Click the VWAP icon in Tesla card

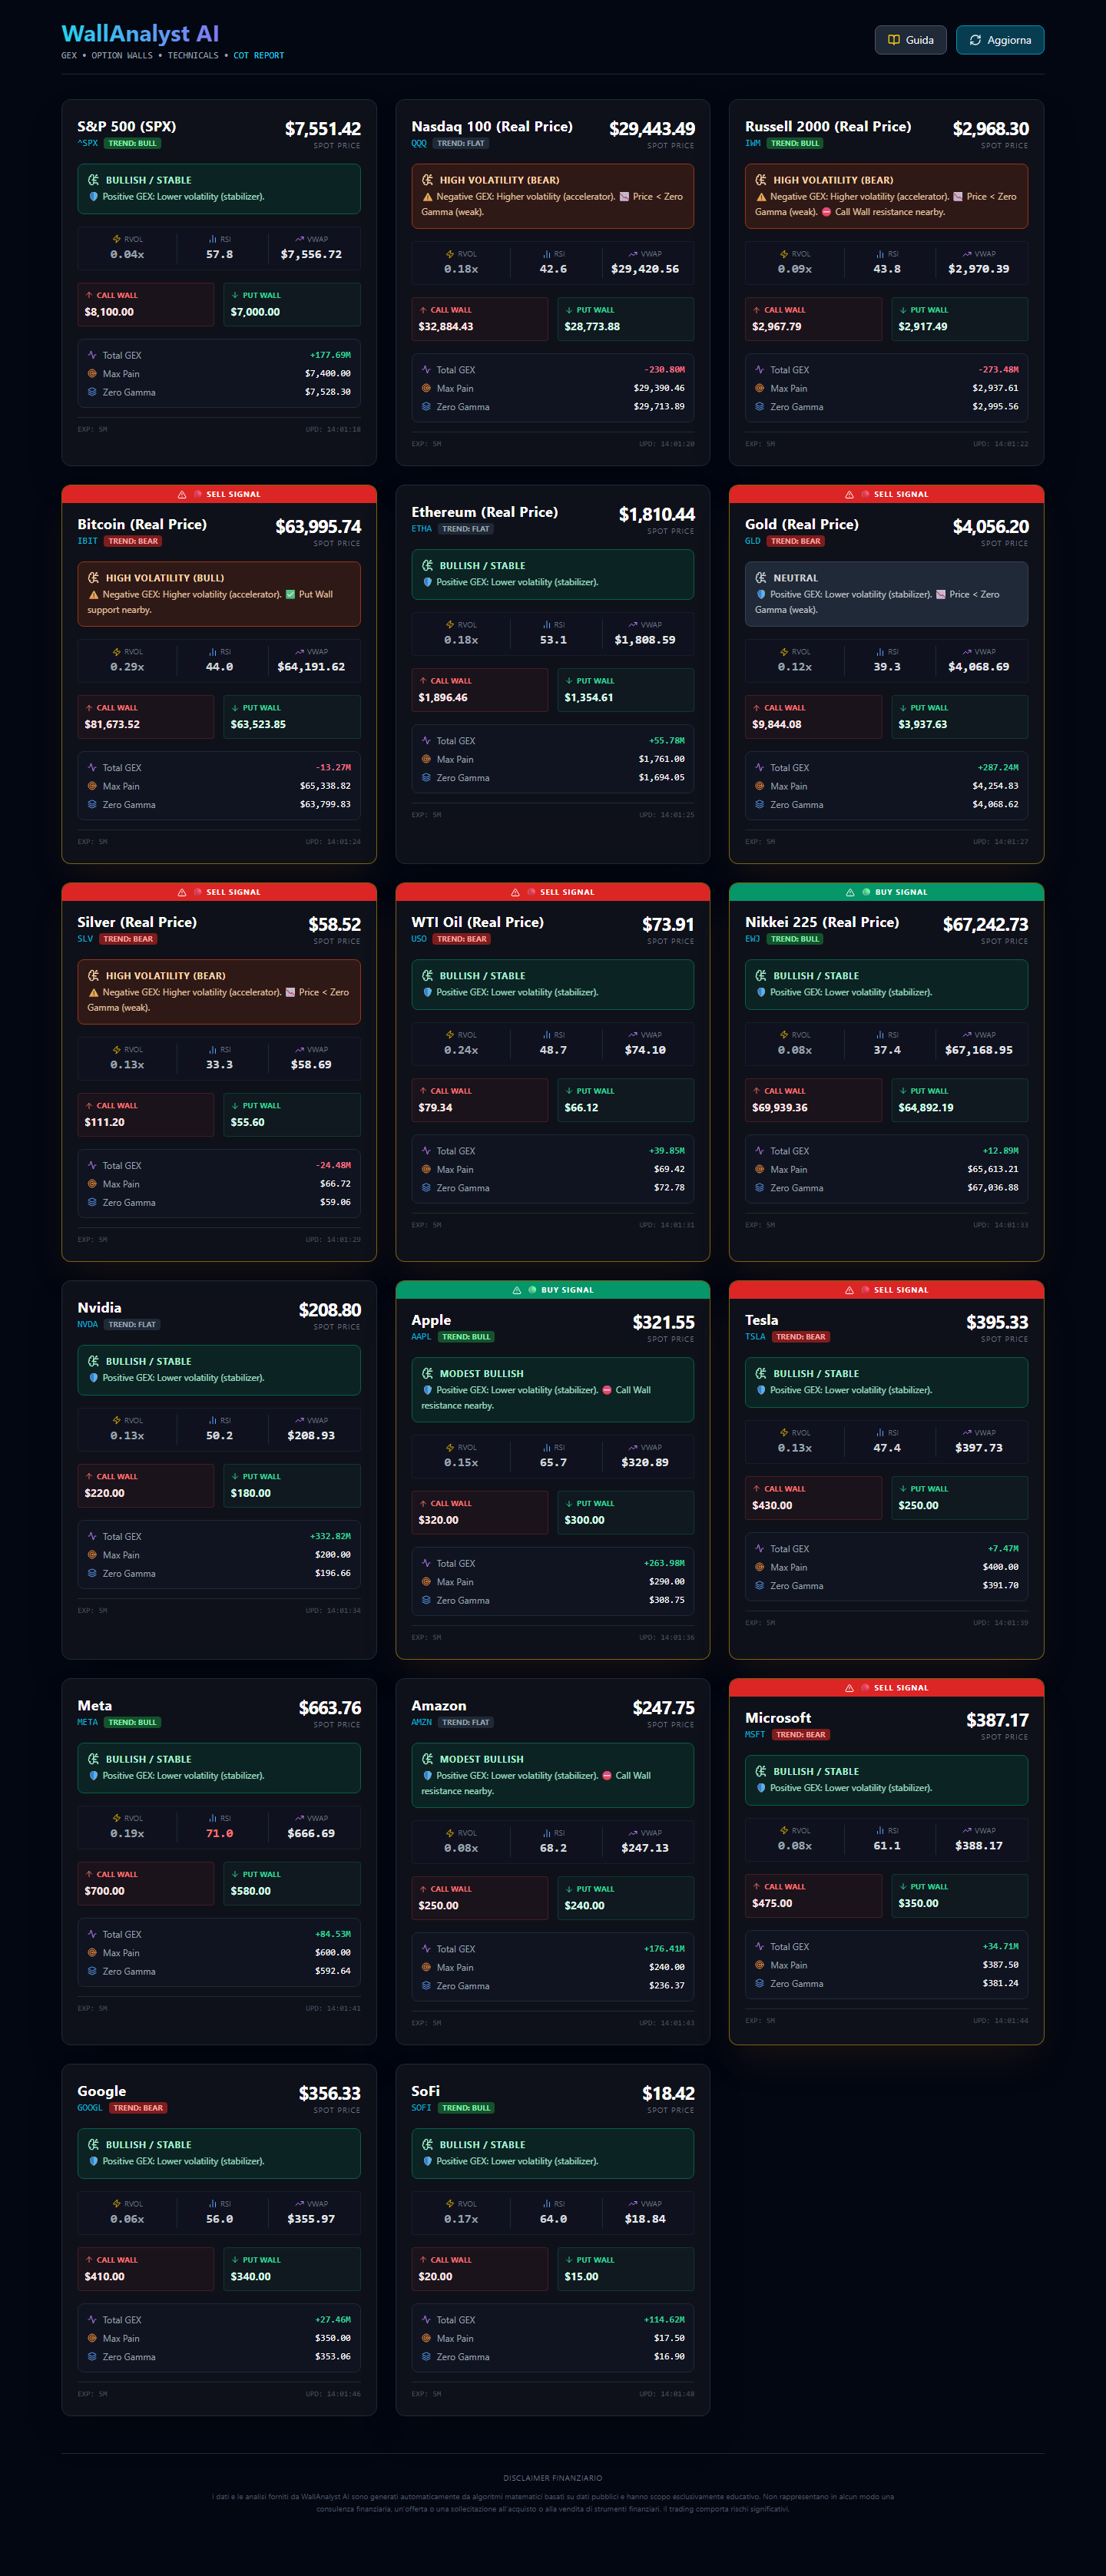[966, 1433]
